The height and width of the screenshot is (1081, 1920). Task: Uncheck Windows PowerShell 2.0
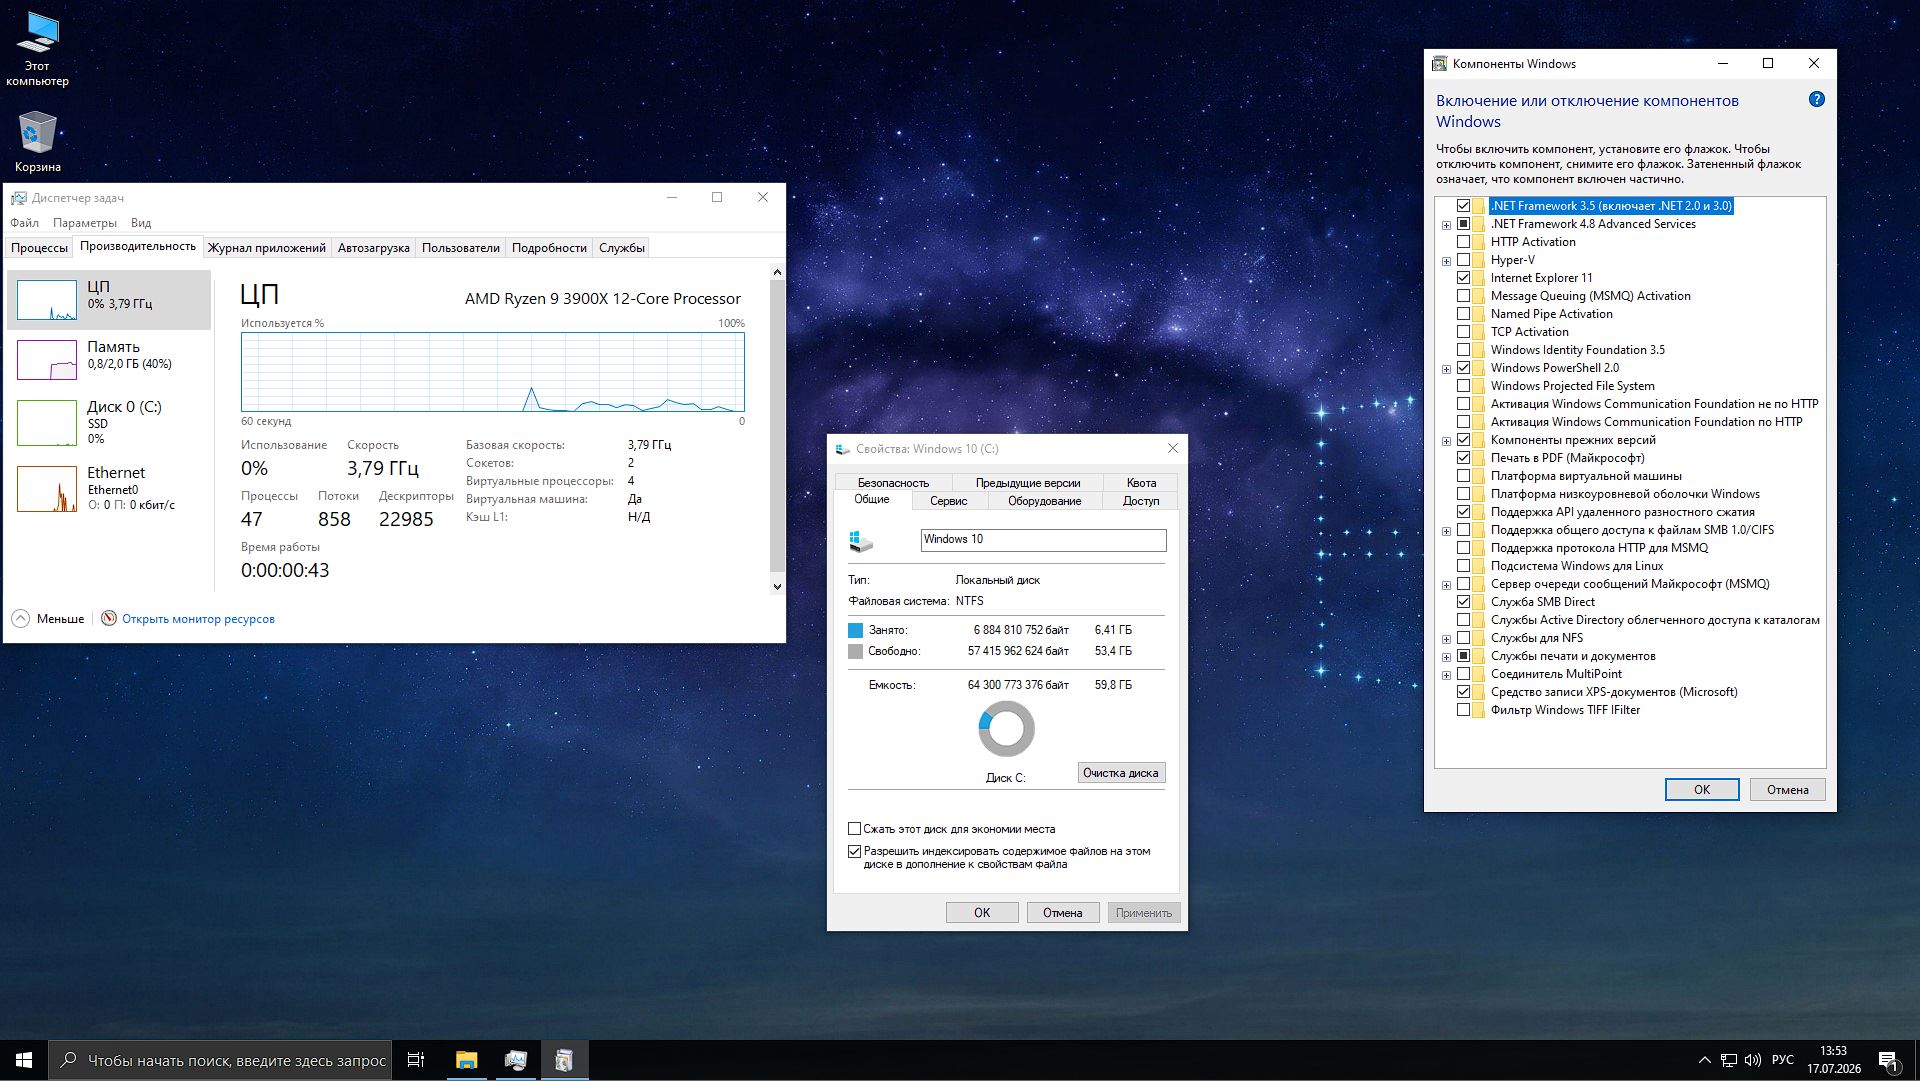[1463, 368]
